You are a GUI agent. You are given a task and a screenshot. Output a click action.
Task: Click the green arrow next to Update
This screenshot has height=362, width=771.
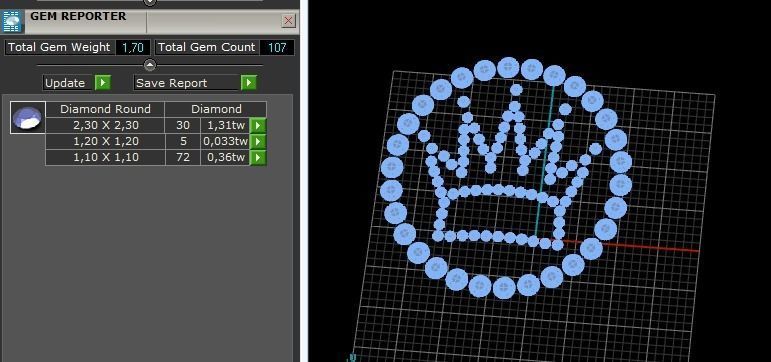(102, 83)
